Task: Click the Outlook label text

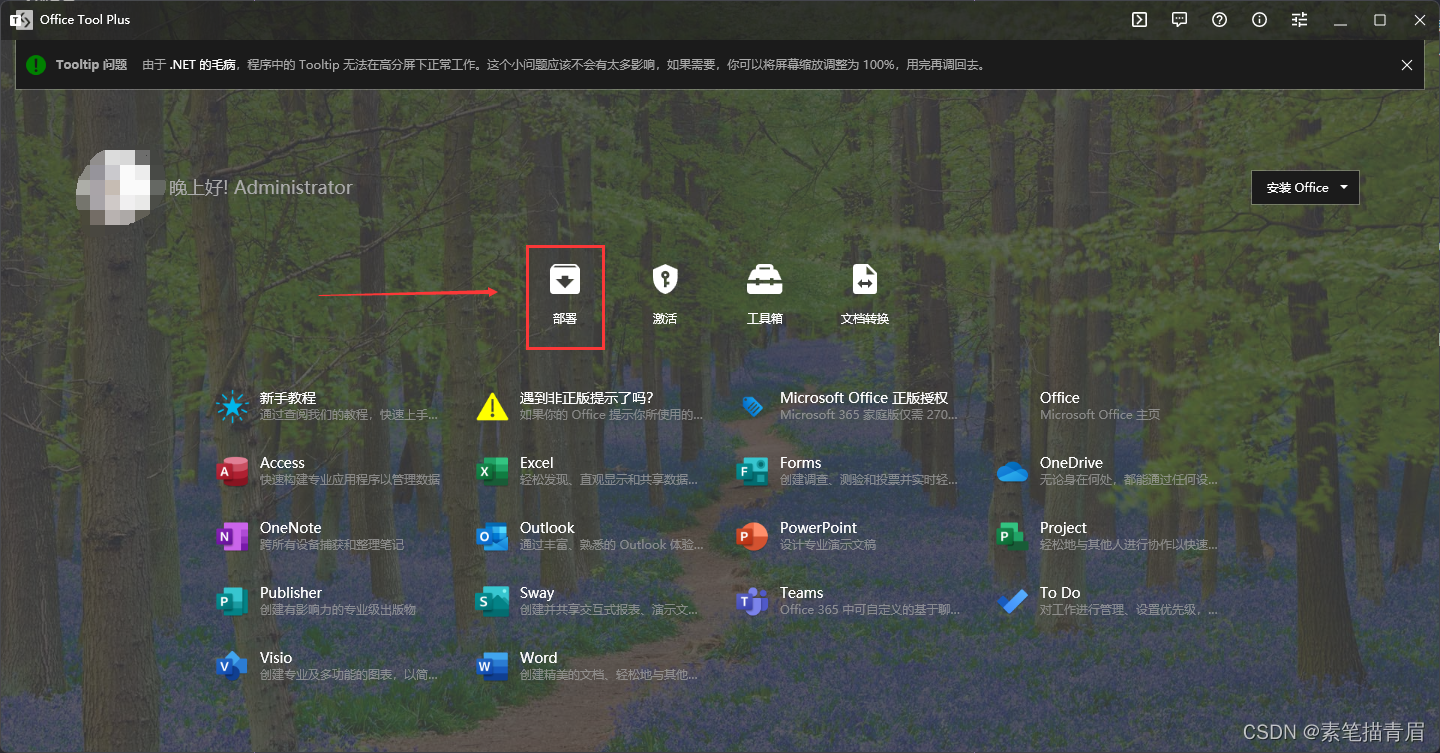Action: click(x=547, y=528)
